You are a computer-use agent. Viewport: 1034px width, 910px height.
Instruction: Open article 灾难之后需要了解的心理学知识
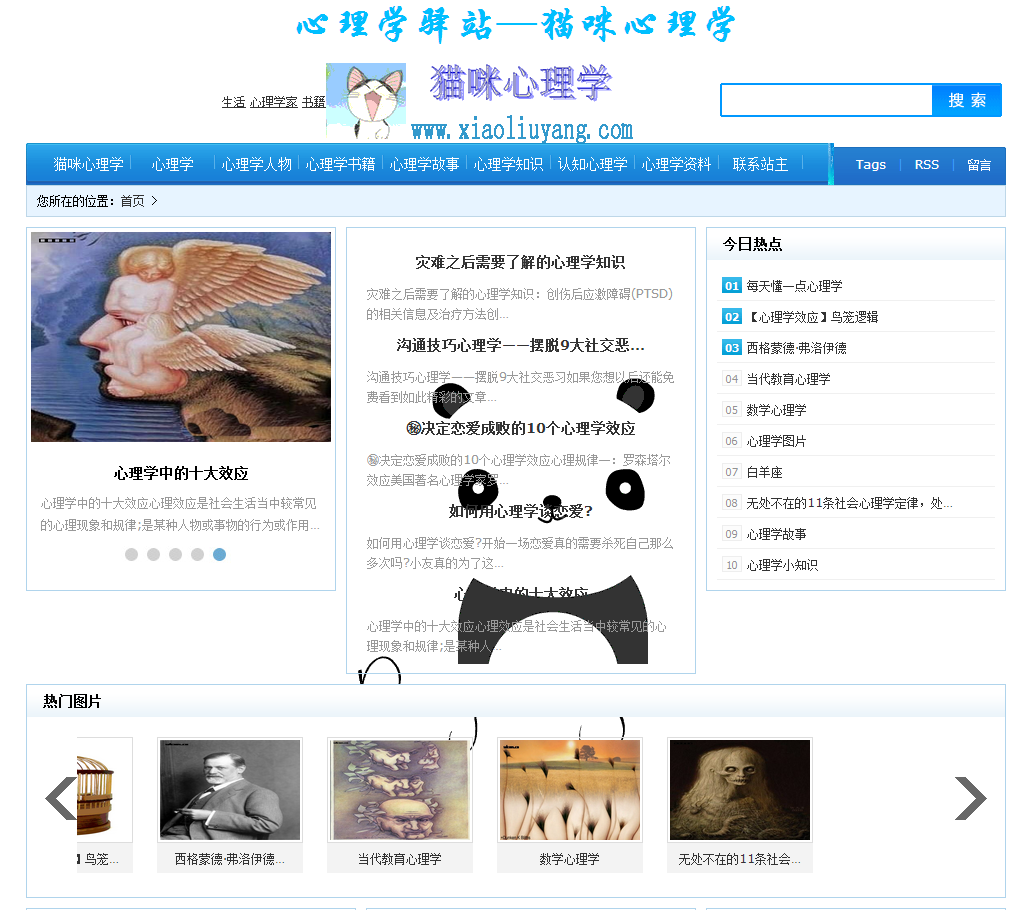pos(520,262)
